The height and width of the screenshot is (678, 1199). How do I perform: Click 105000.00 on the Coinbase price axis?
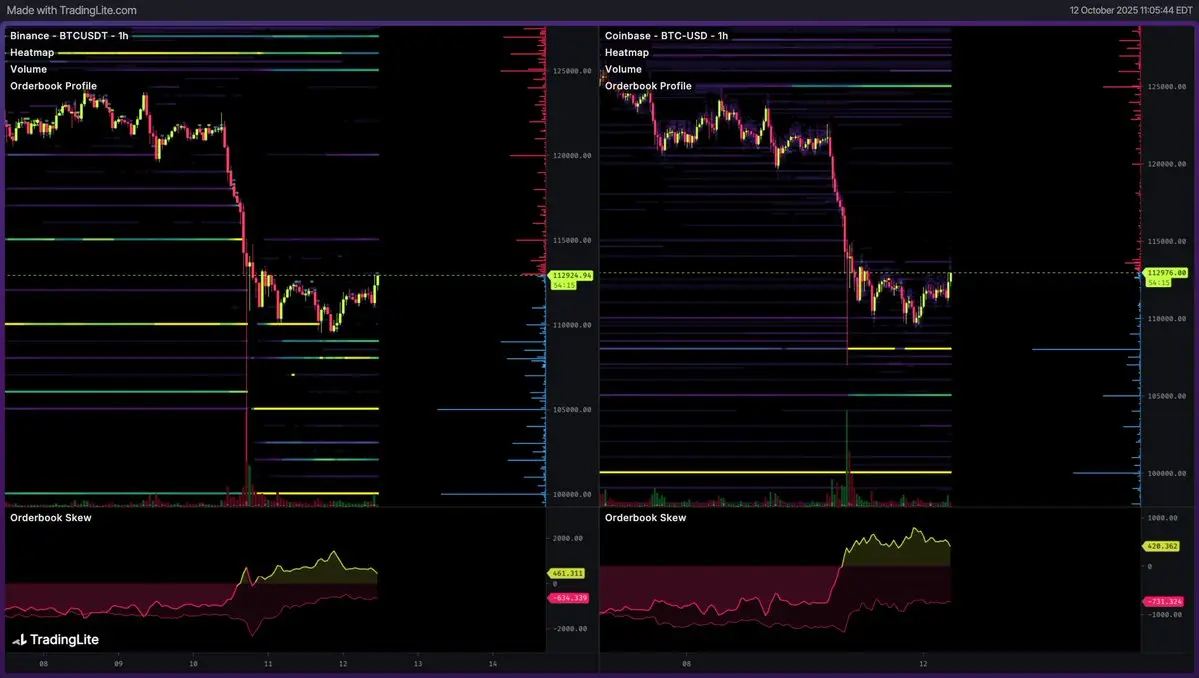click(1167, 397)
